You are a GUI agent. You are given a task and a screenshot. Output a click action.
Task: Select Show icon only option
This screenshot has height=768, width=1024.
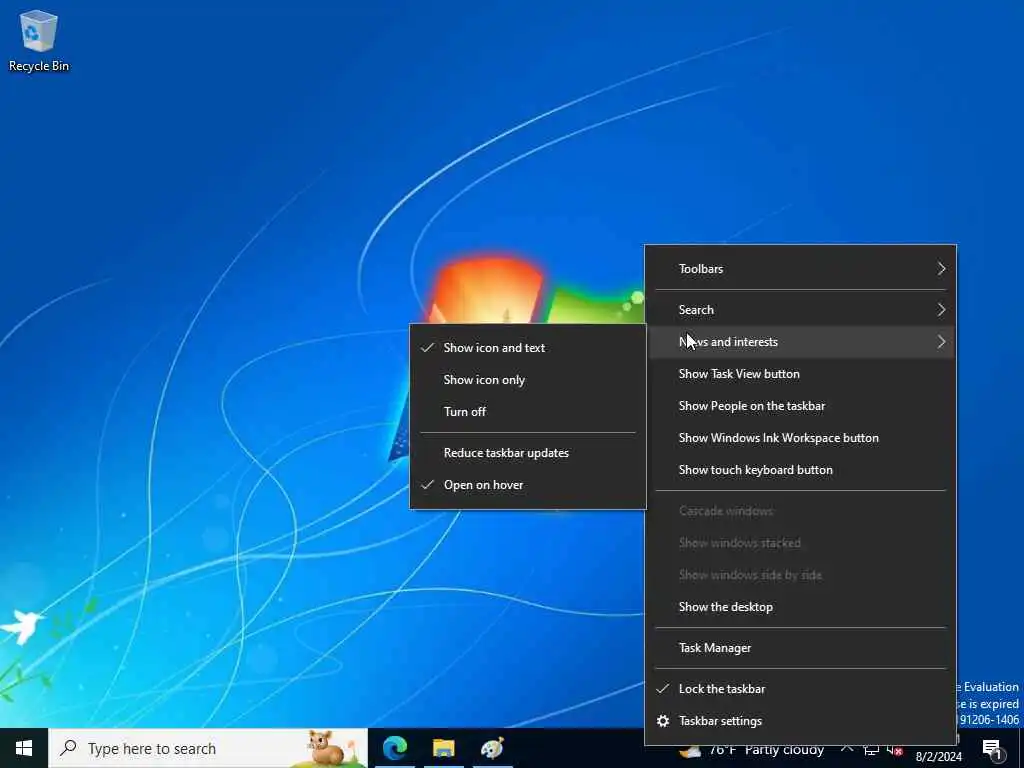pyautogui.click(x=528, y=379)
